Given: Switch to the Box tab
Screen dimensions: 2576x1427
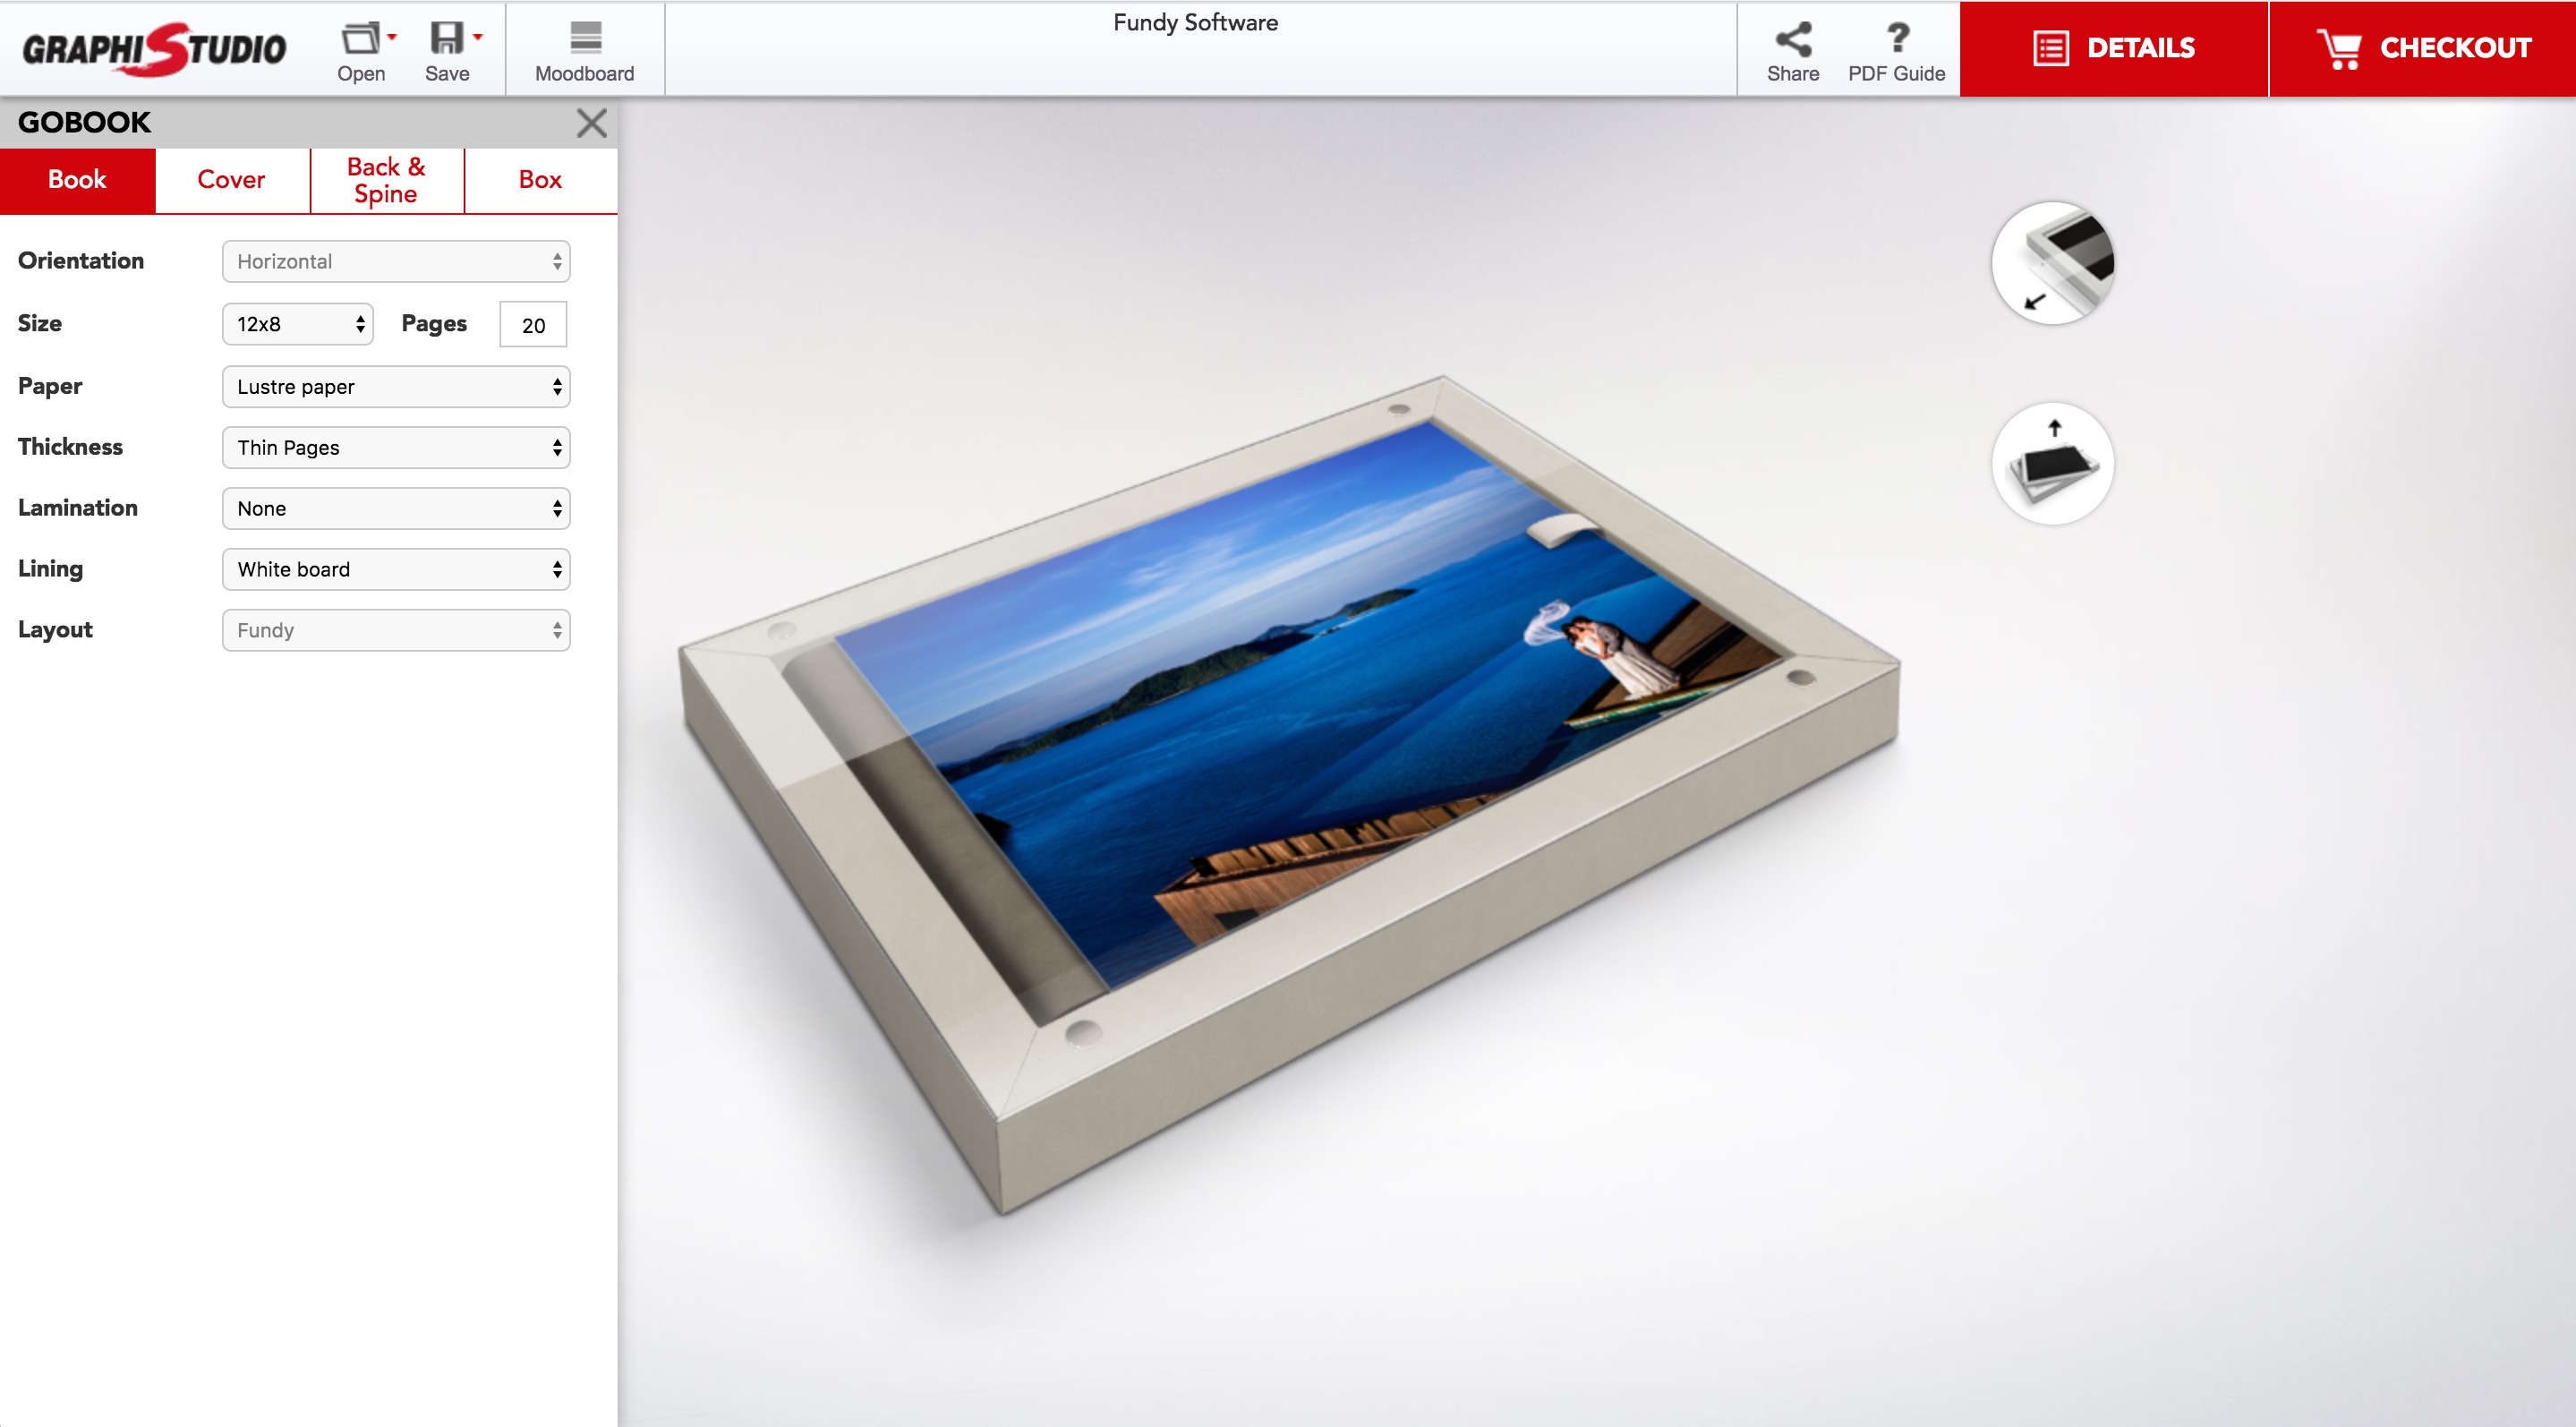Looking at the screenshot, I should 540,180.
